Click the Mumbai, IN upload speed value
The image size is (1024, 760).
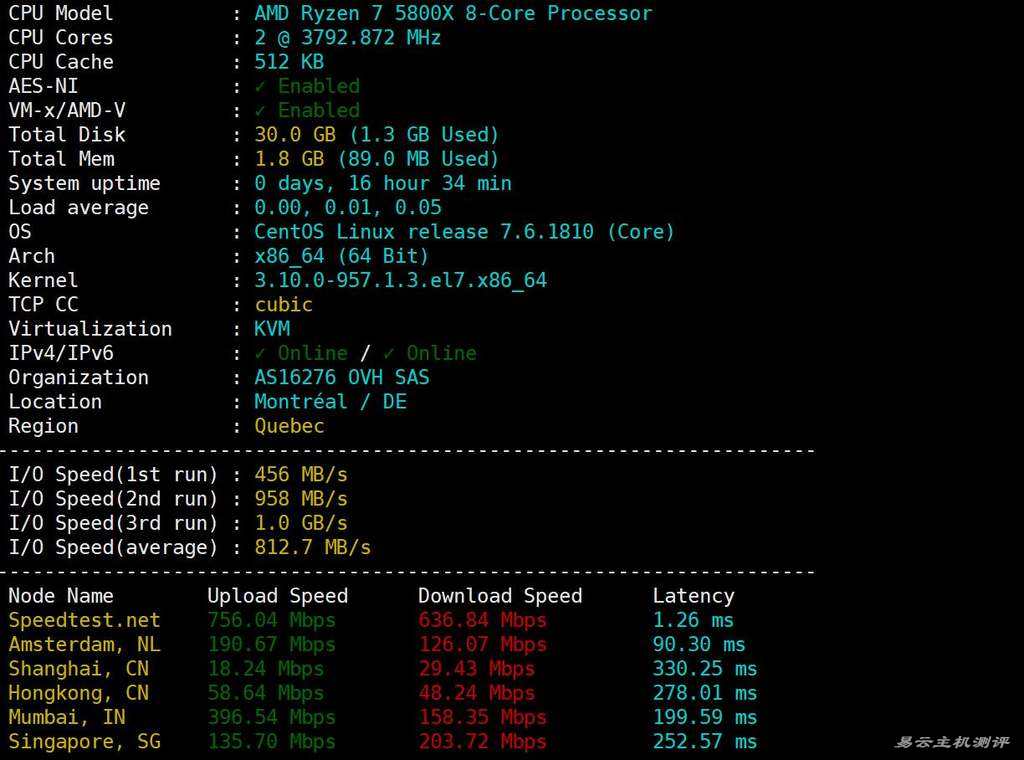271,717
